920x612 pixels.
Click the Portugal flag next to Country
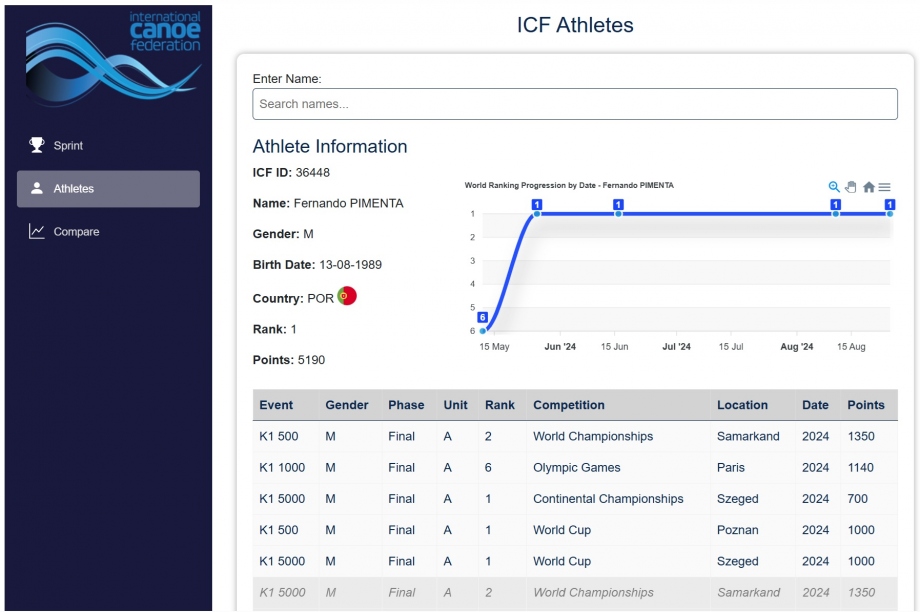tap(345, 295)
